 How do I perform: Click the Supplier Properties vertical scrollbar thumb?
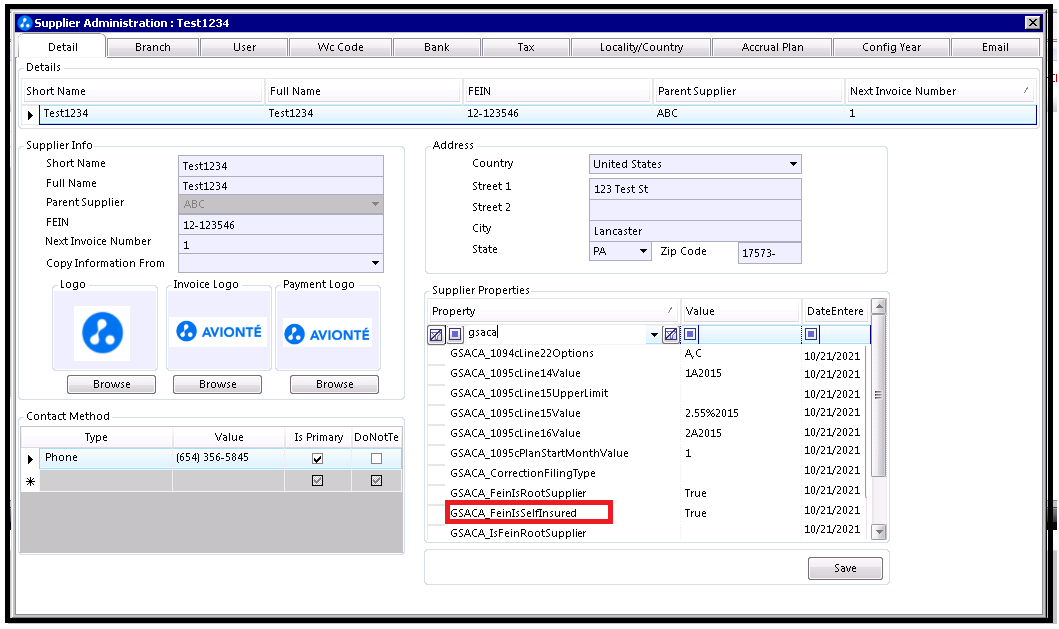point(878,395)
